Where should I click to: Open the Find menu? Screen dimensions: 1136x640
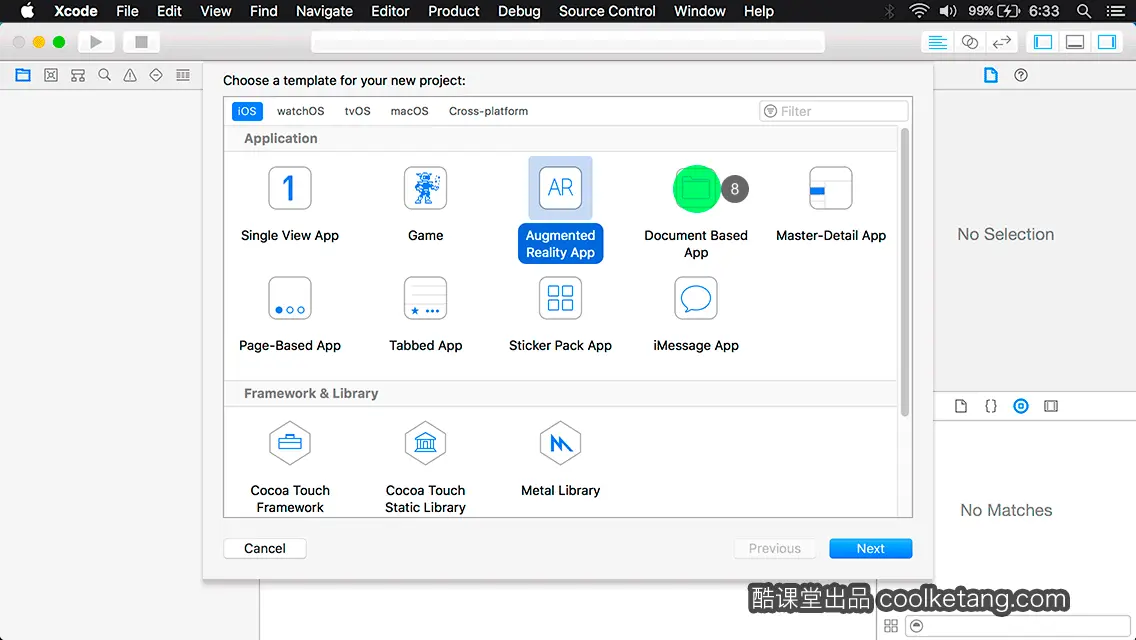pyautogui.click(x=264, y=11)
